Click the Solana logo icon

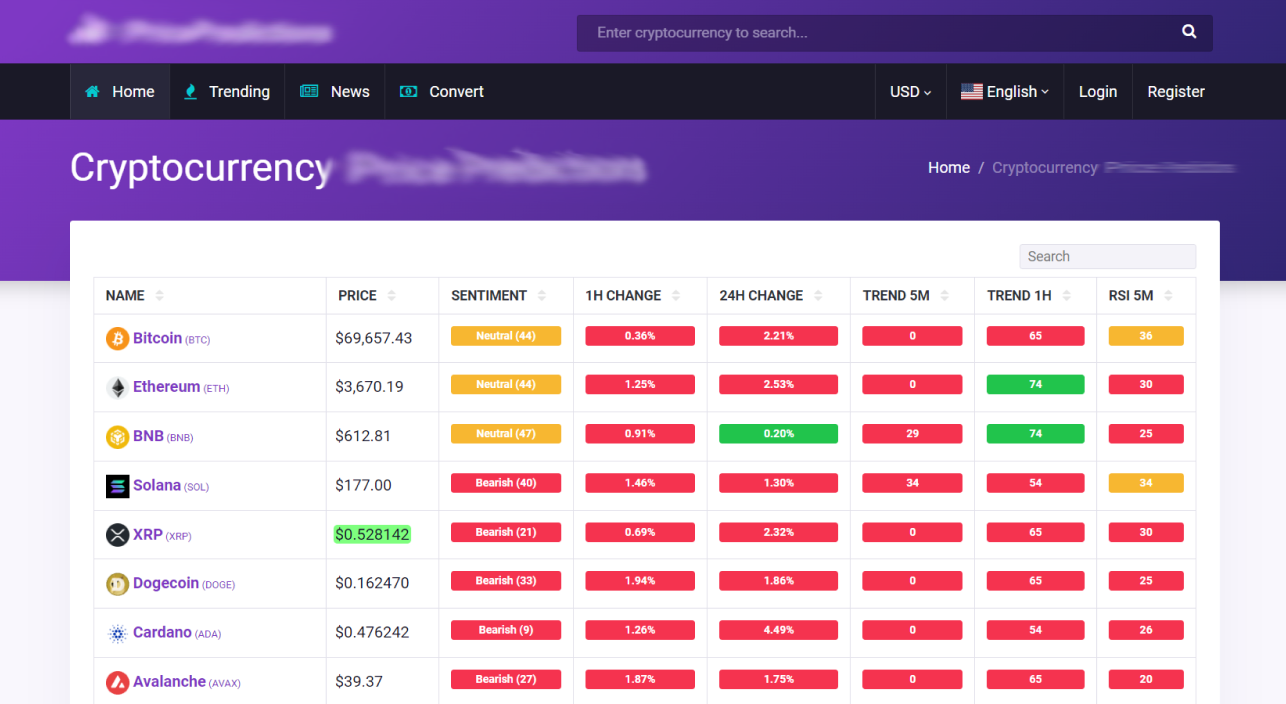pos(118,486)
